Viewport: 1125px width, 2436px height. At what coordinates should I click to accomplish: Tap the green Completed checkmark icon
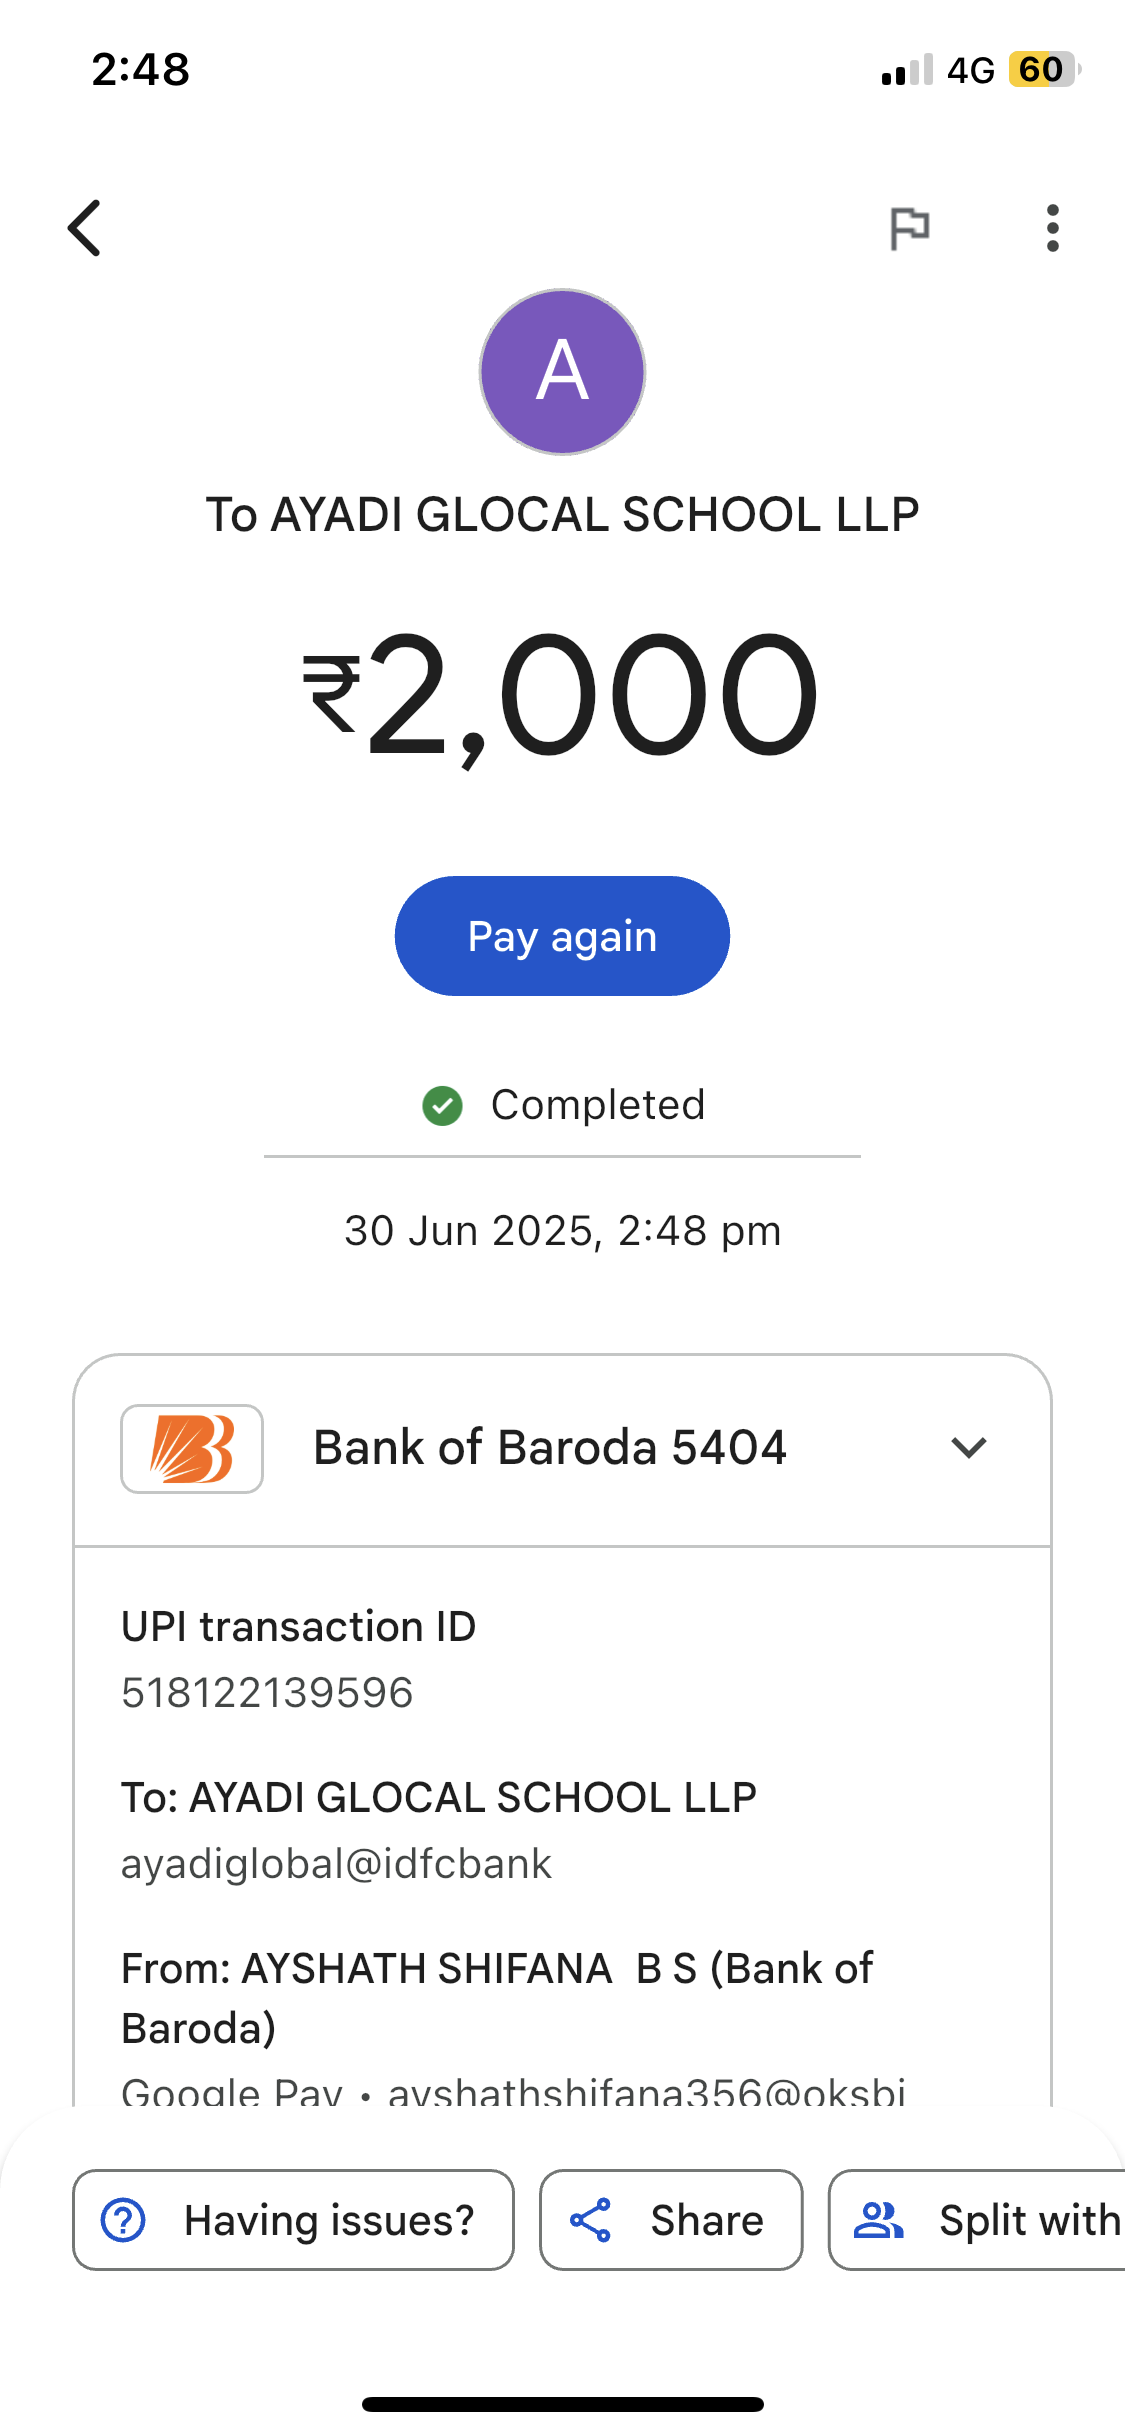click(x=442, y=1106)
